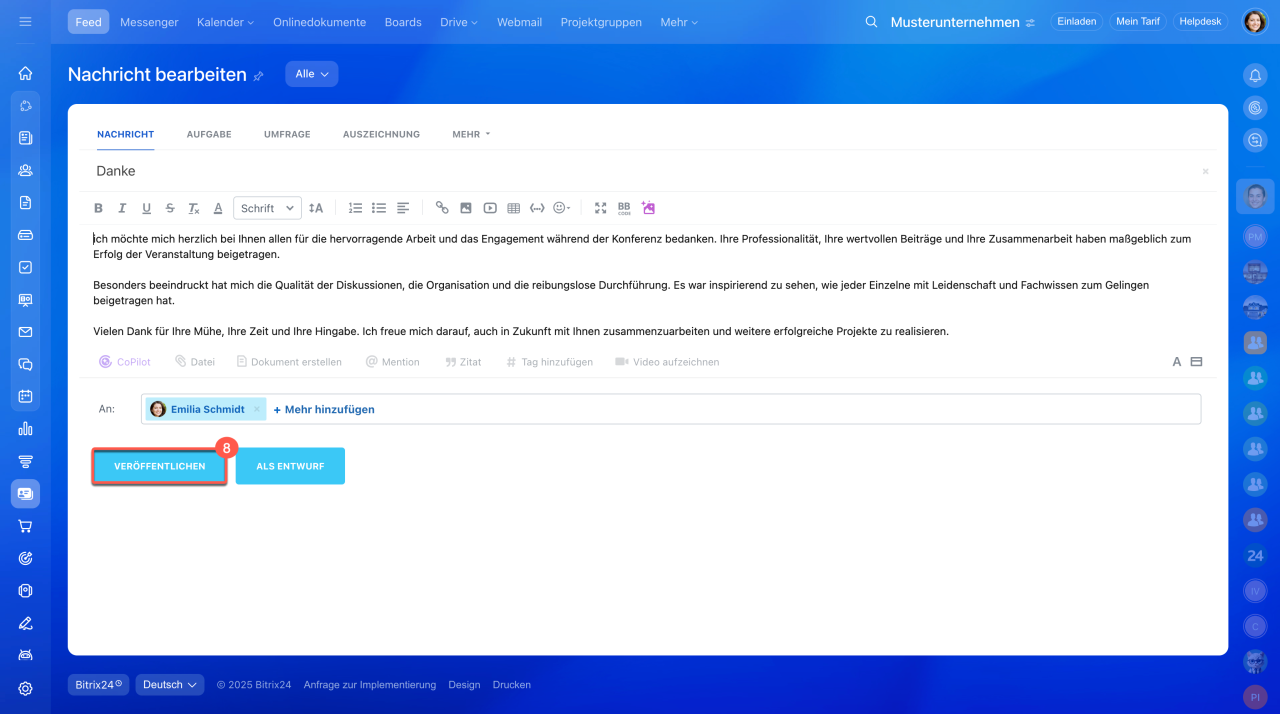Open the Alle filter dropdown
Screen dimensions: 1280x714
[x=312, y=74]
